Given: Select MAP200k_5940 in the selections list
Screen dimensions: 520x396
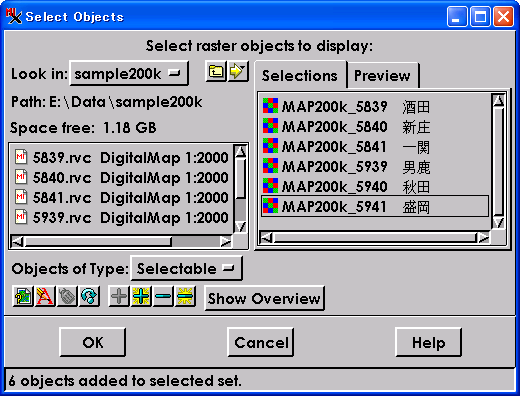Looking at the screenshot, I should click(x=375, y=187).
